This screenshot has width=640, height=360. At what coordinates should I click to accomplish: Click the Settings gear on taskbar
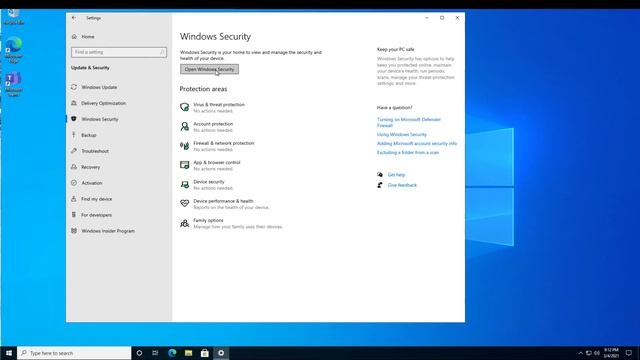coord(221,353)
